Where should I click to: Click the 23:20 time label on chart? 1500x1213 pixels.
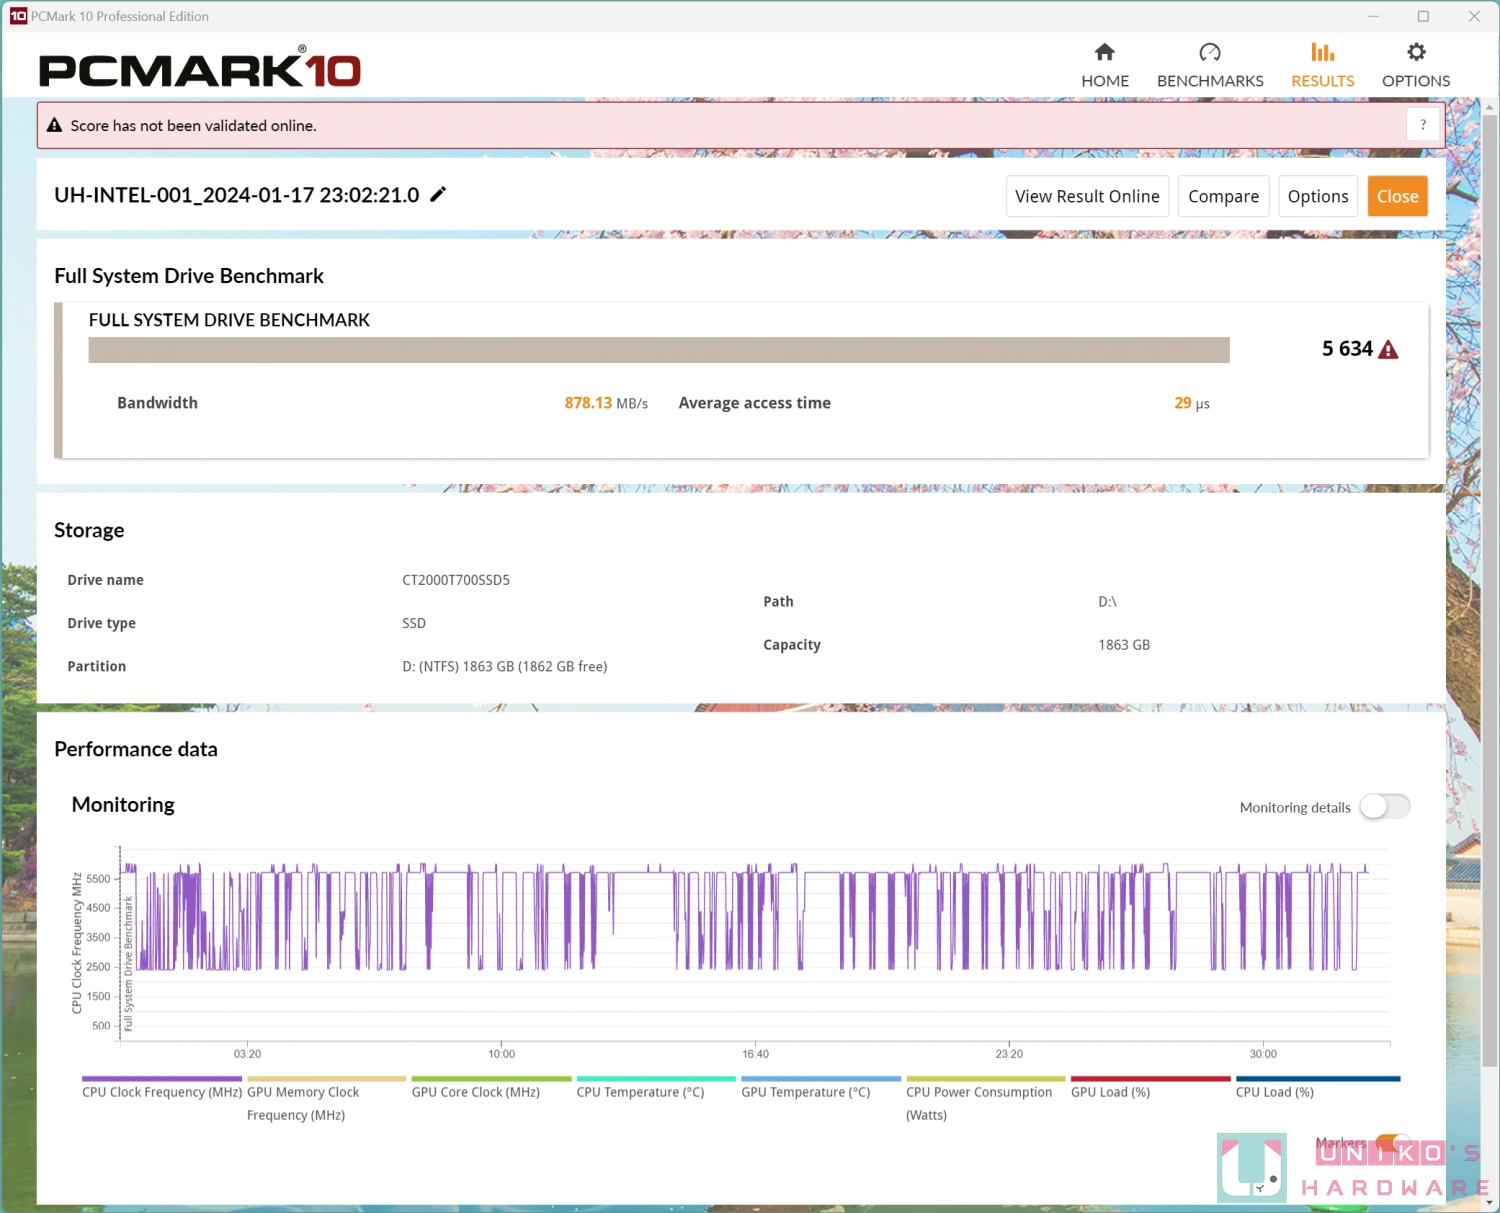(1009, 1054)
